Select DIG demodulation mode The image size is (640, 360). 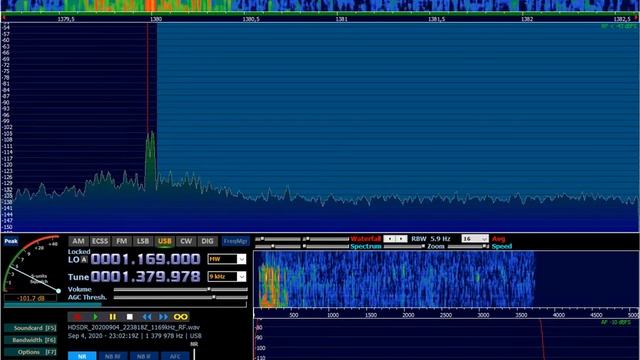coord(207,241)
